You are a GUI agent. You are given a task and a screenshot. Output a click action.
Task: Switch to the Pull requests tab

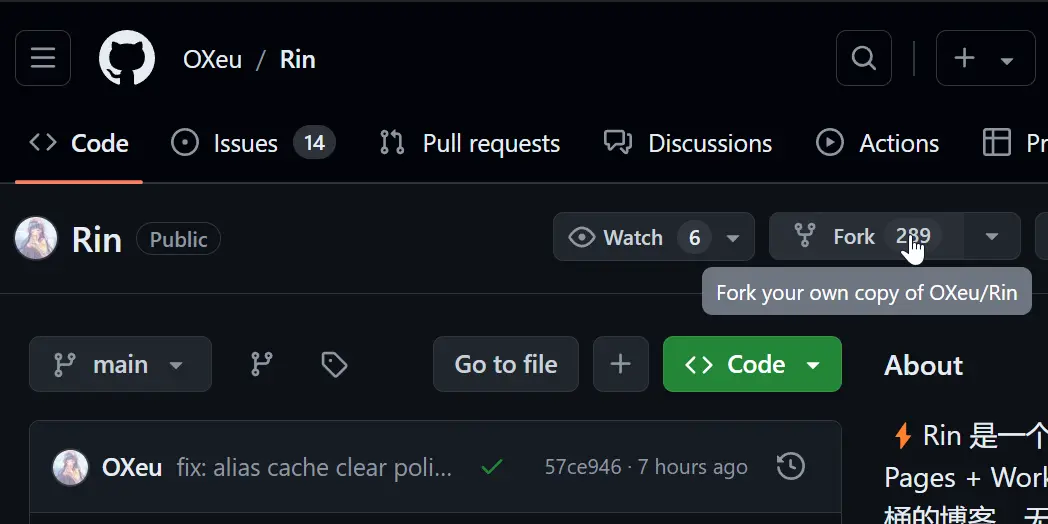coord(470,143)
